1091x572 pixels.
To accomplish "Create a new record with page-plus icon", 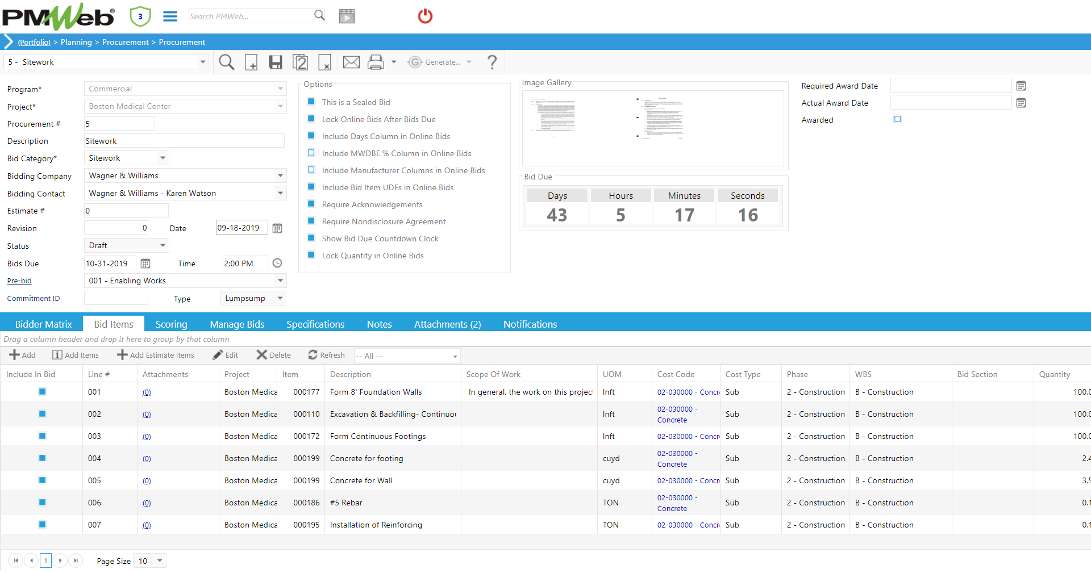I will 251,63.
